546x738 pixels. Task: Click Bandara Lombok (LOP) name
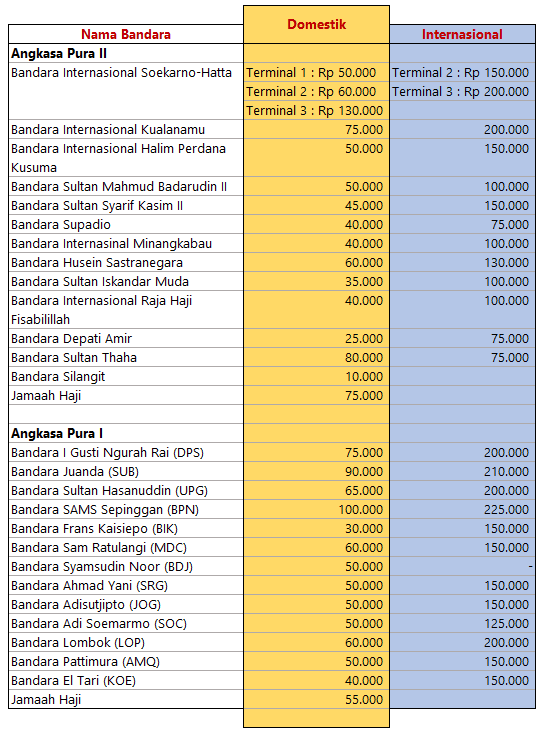[x=78, y=643]
